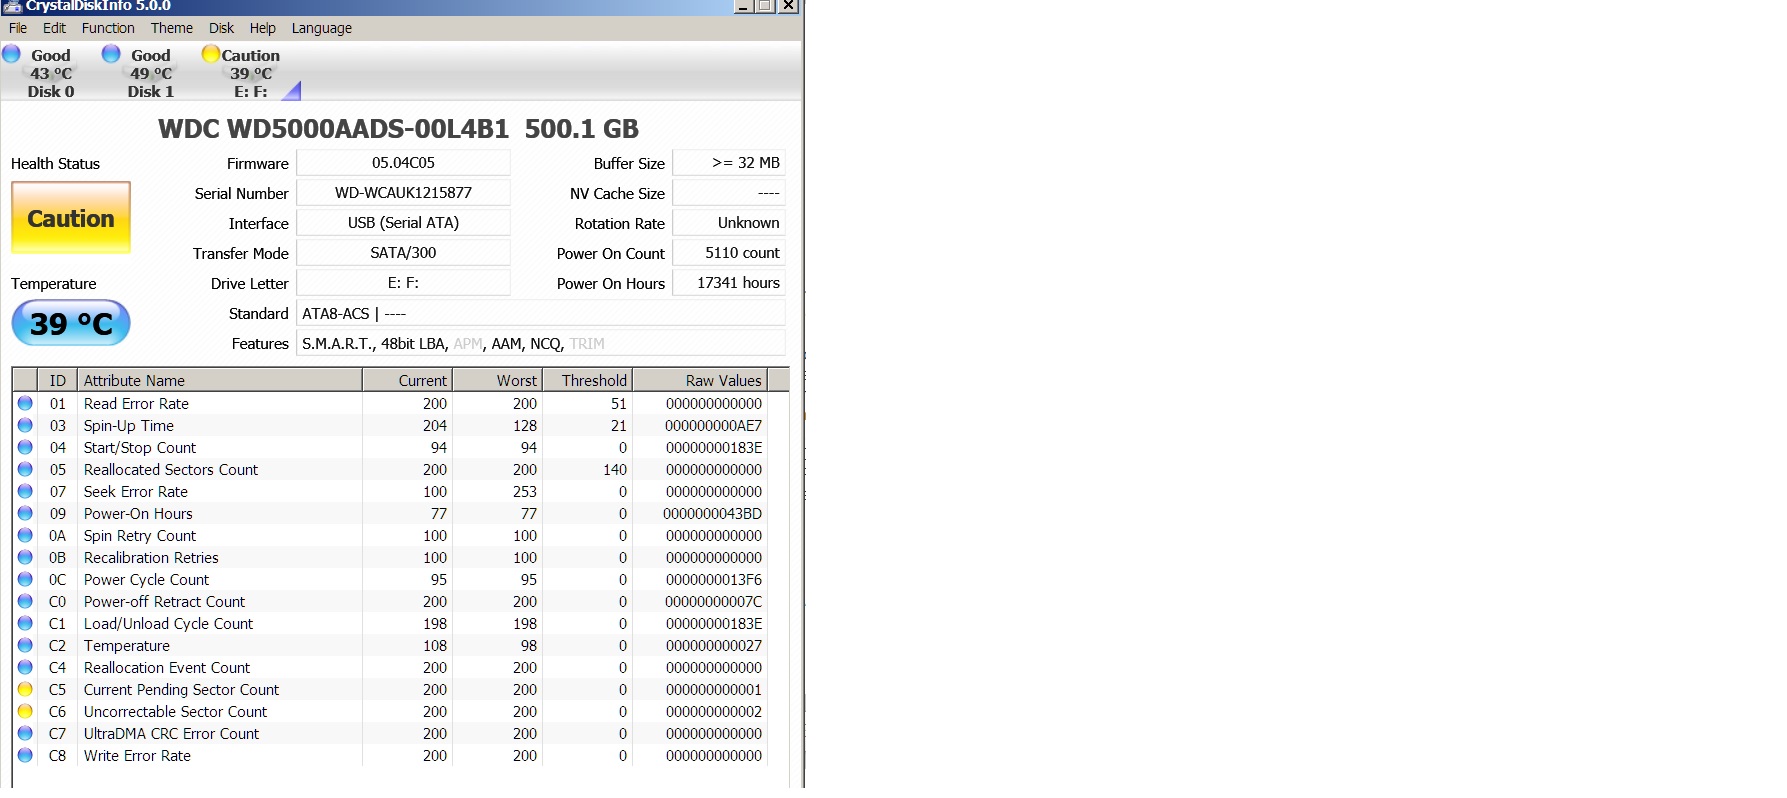Click the Reallocation Event Count status icon
Viewport: 1787px width, 798px height.
(25, 667)
